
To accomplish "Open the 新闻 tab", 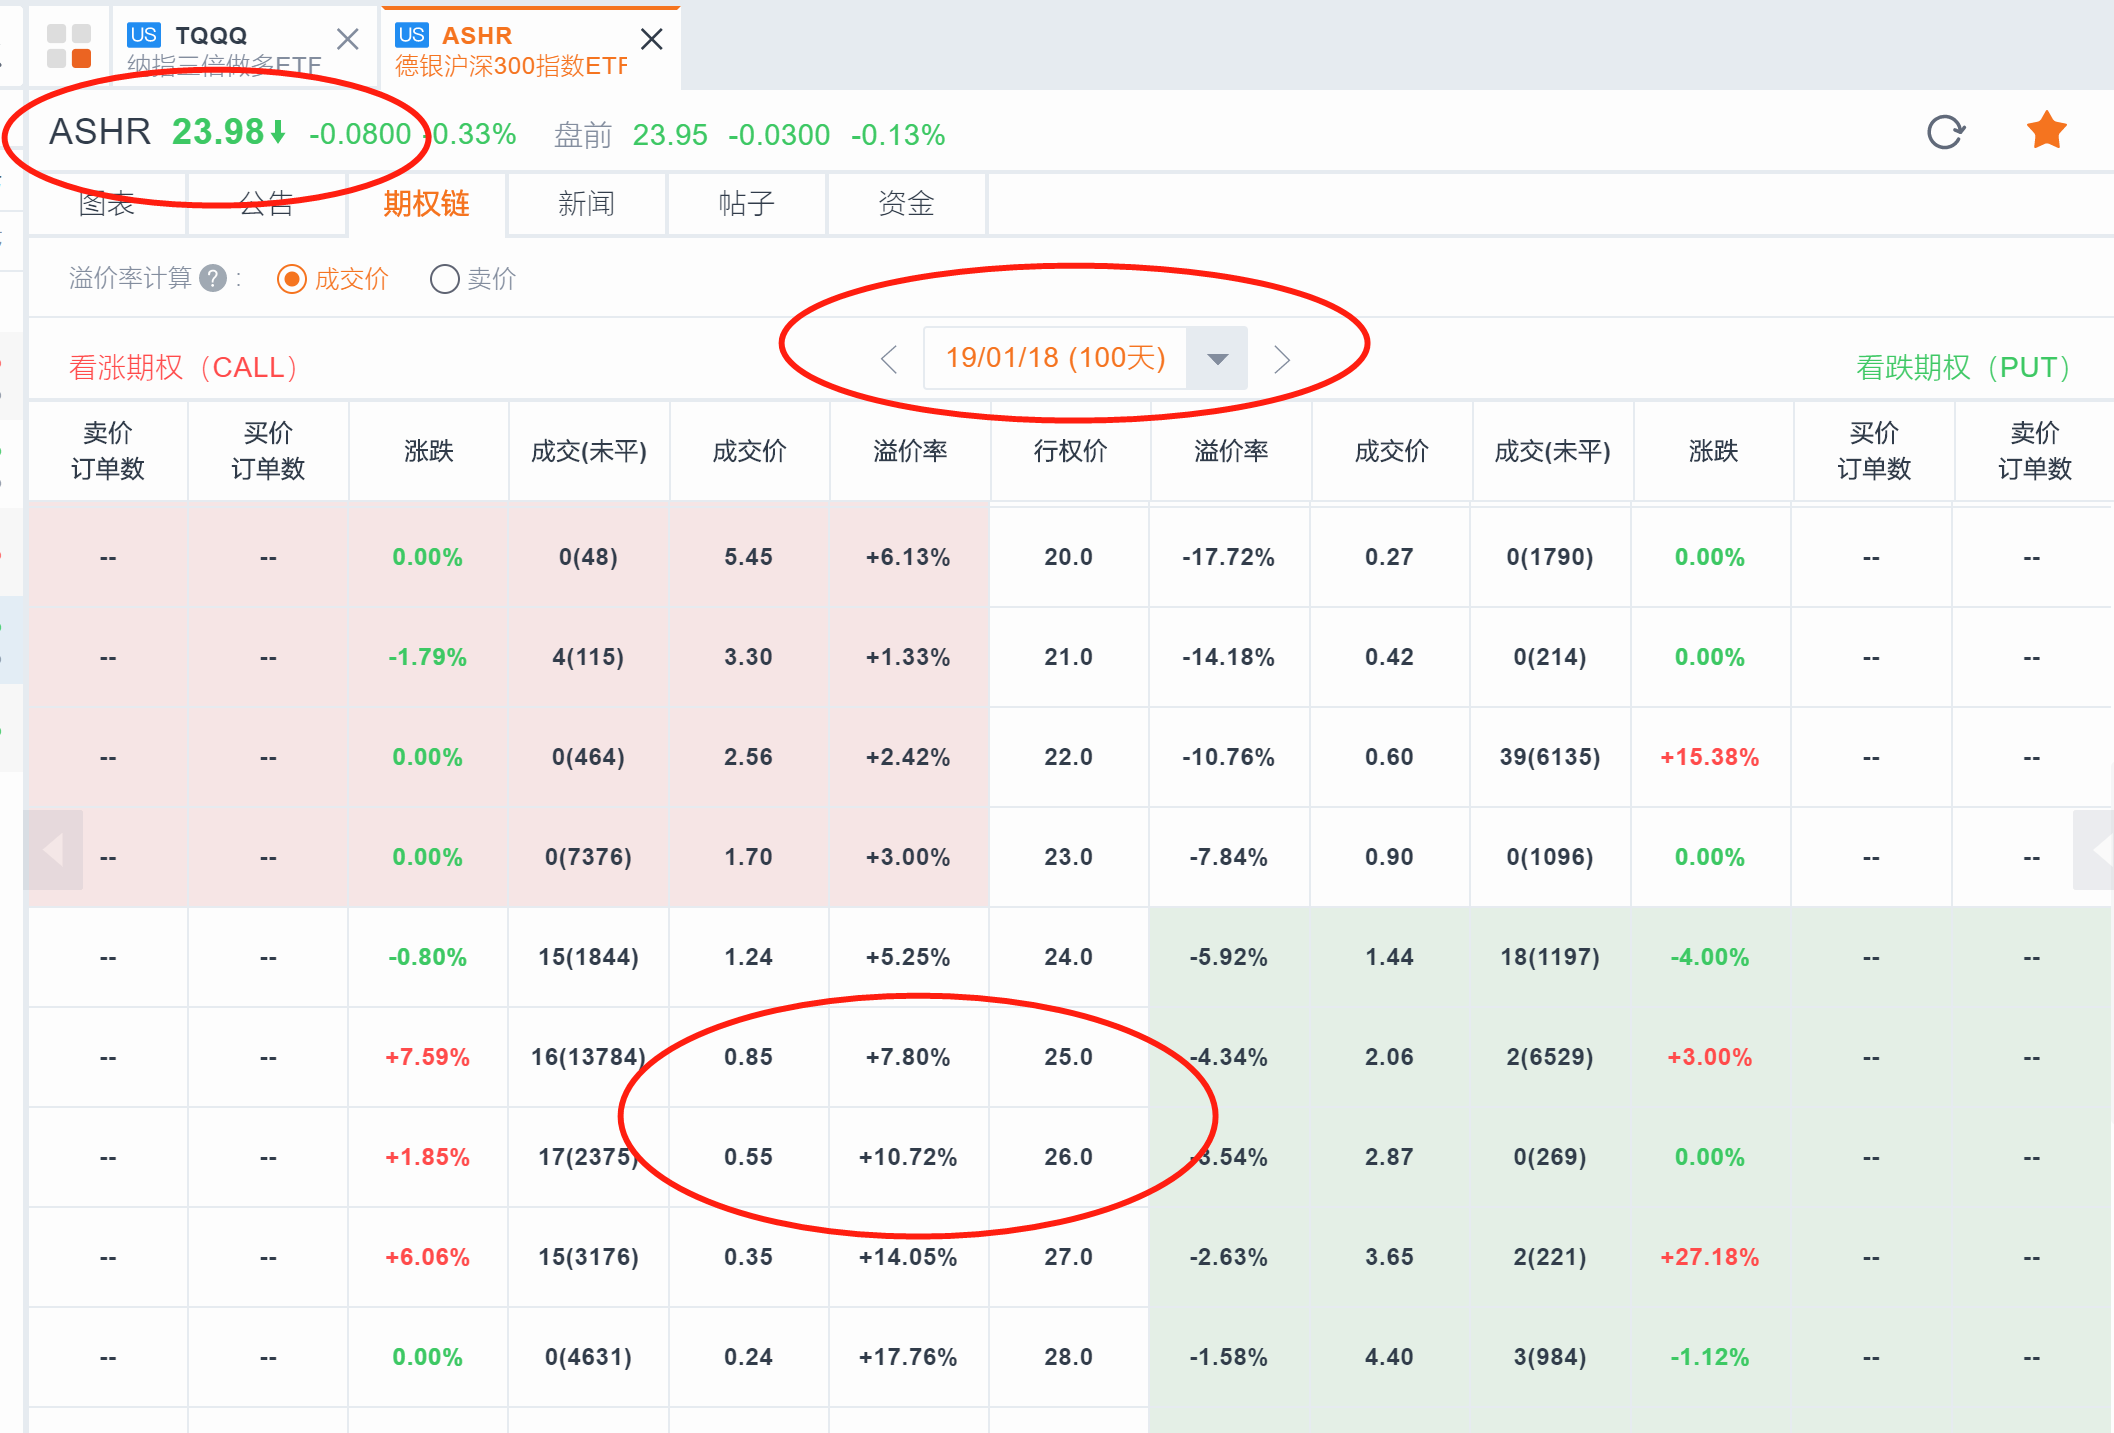I will (x=587, y=204).
